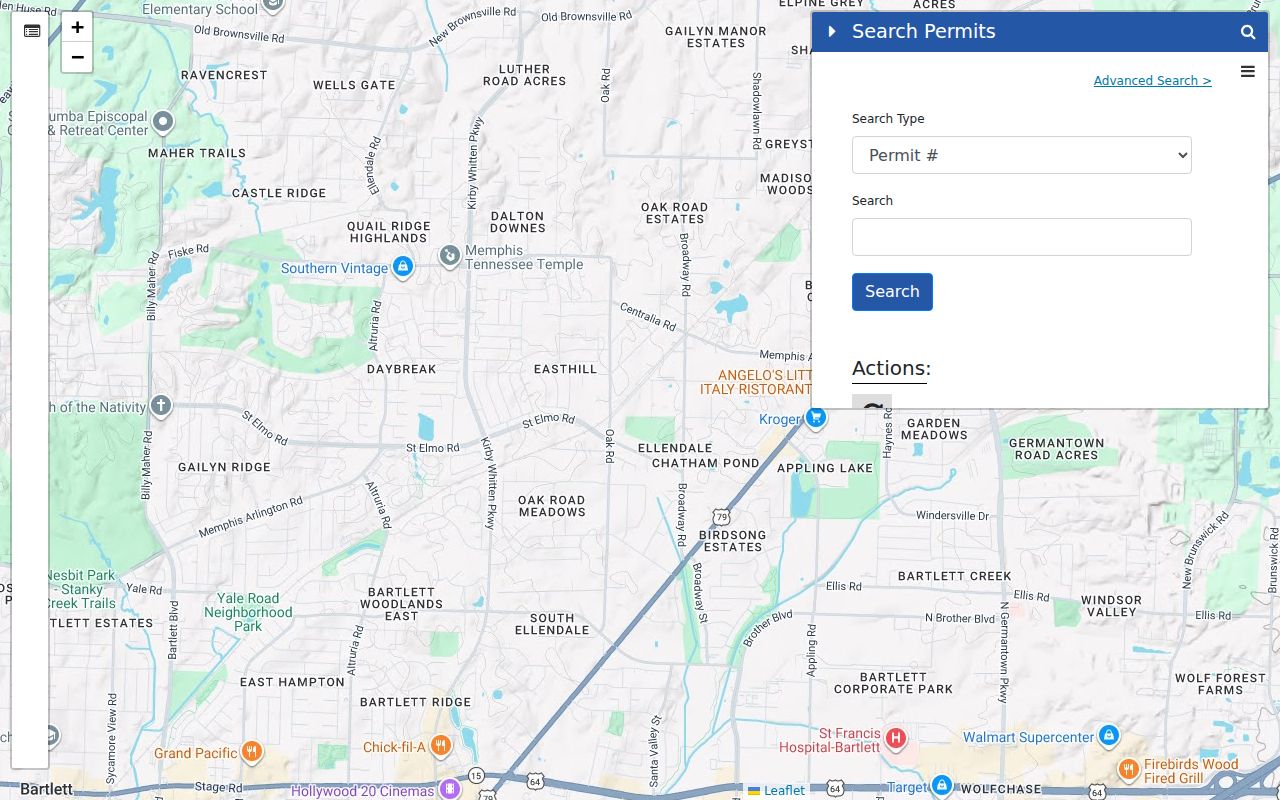Image resolution: width=1280 pixels, height=800 pixels.
Task: Click the blue Search button
Action: (x=892, y=292)
